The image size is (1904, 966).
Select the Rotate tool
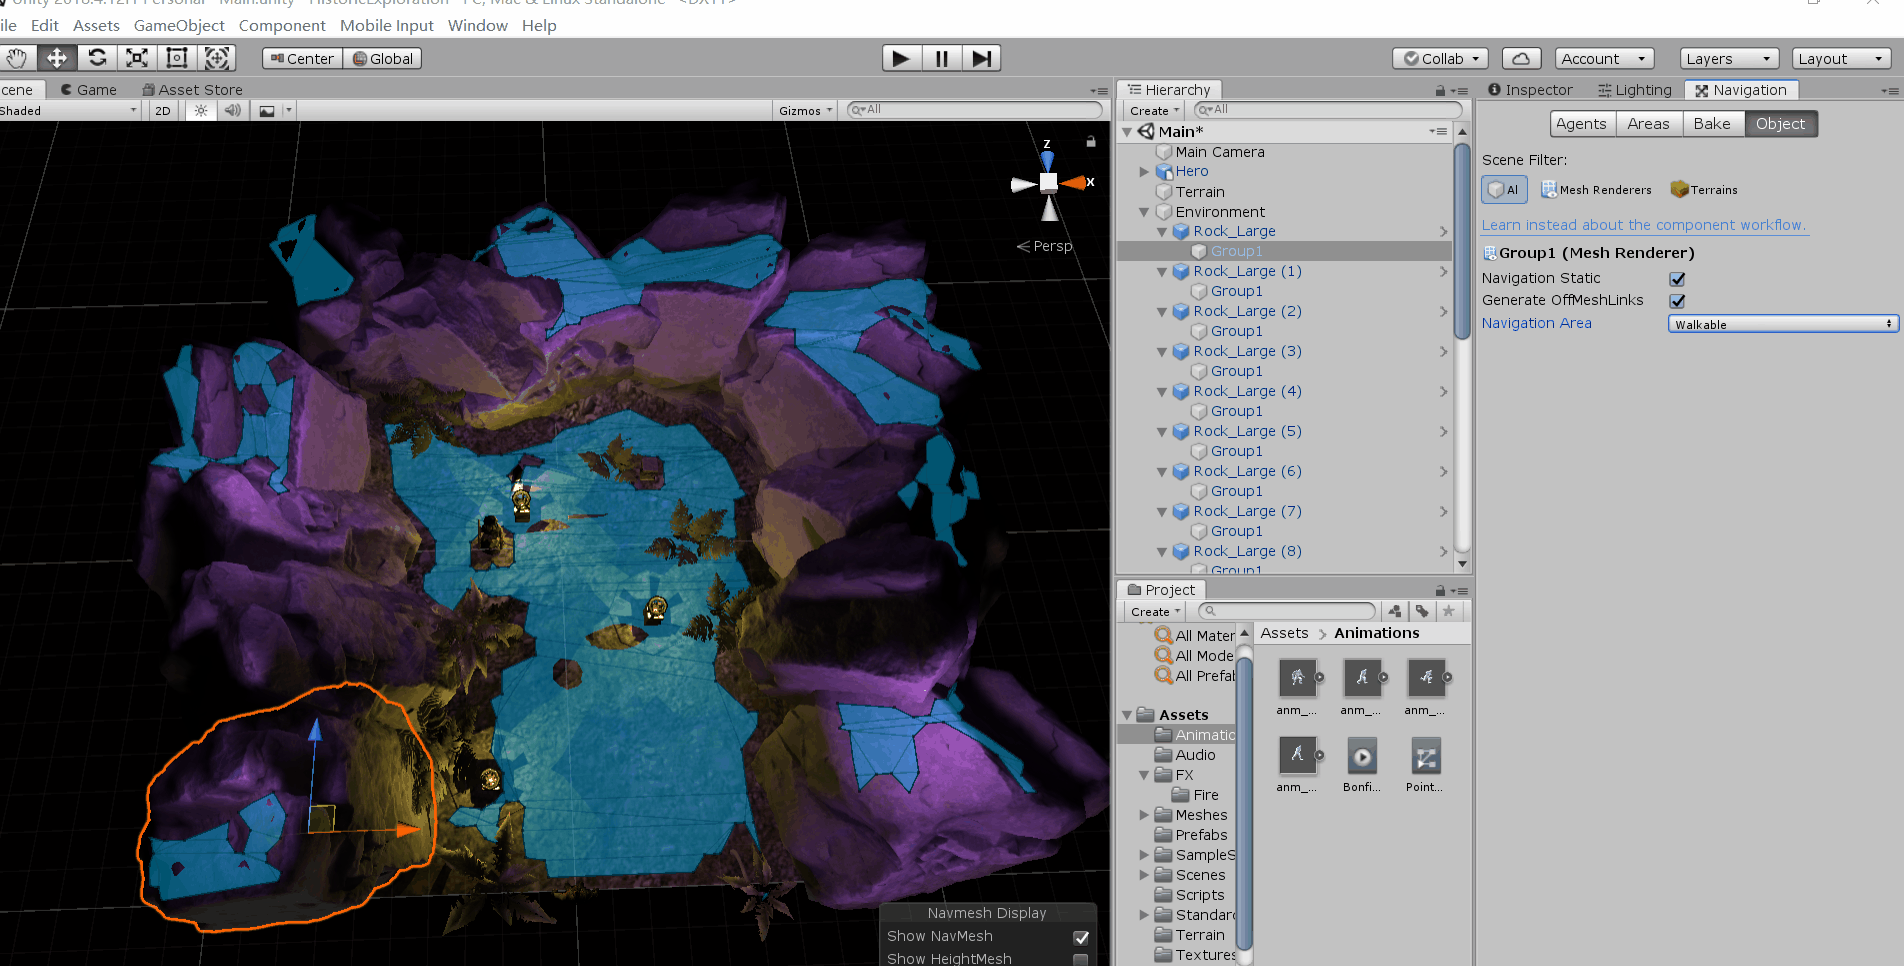tap(97, 58)
